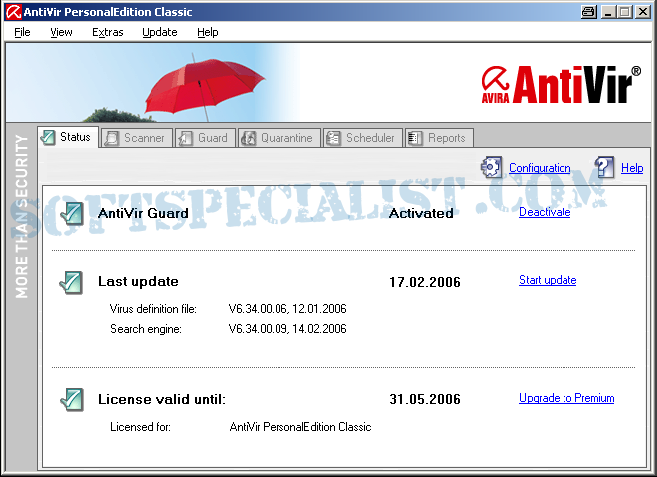Screen dimensions: 657x477
Task: Click 'AntiVir PersonalEdition Classic' licensed-for value
Action: point(300,427)
